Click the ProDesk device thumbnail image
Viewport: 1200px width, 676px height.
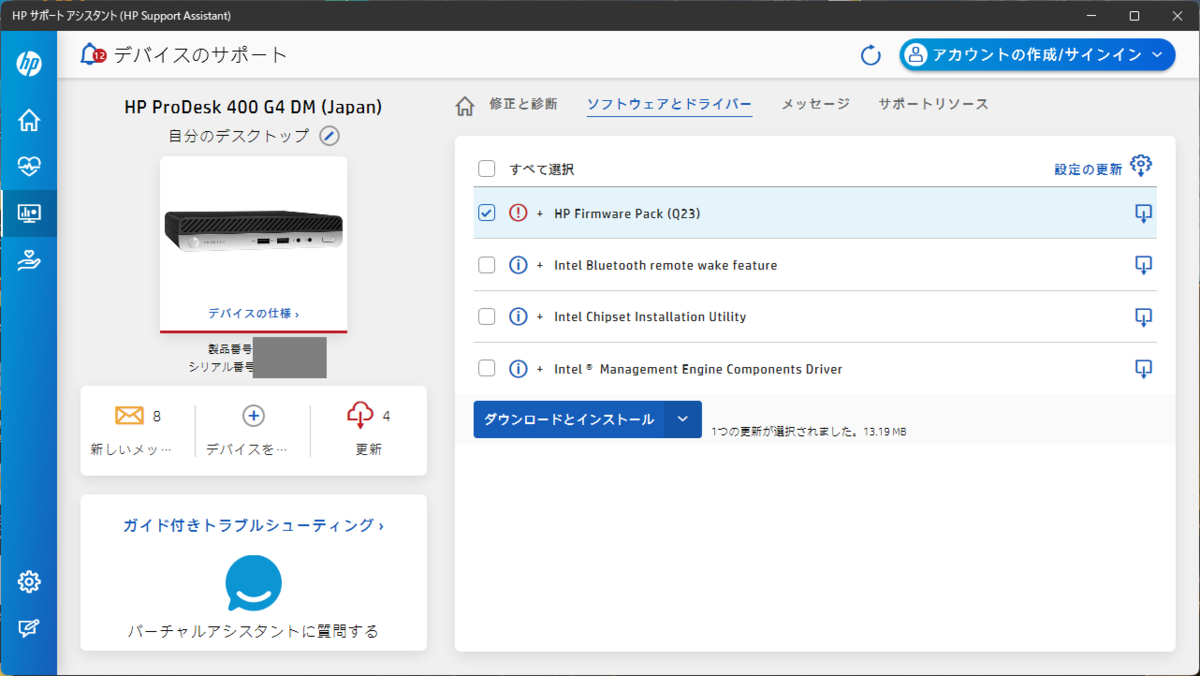[253, 231]
